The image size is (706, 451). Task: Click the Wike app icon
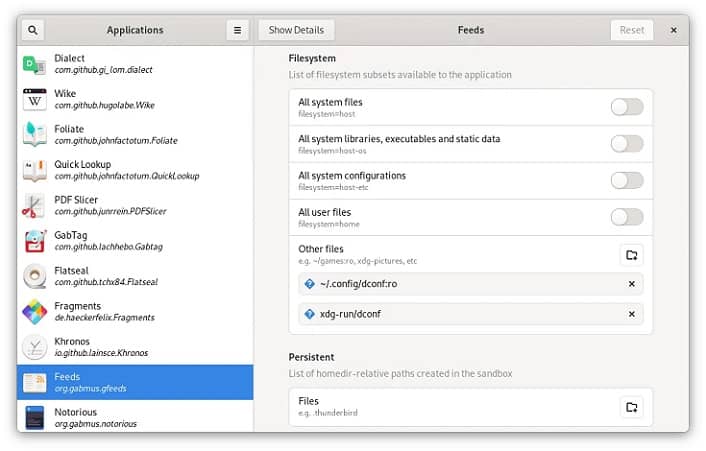click(35, 99)
